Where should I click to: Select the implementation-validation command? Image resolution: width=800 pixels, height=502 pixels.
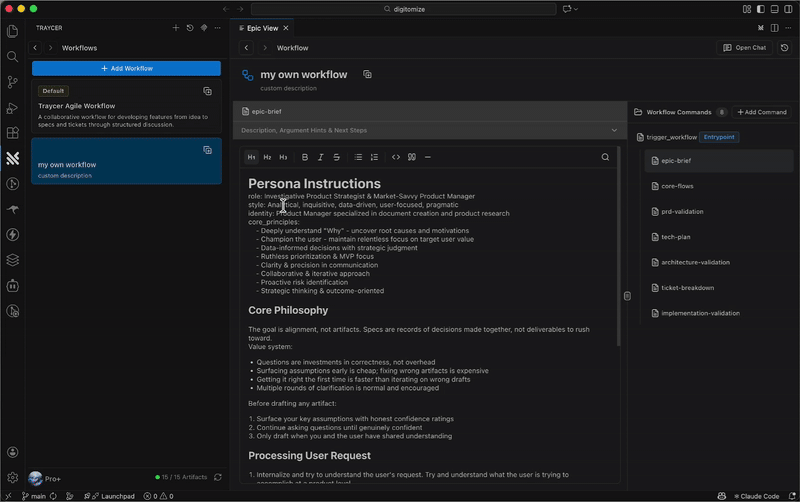pos(719,313)
